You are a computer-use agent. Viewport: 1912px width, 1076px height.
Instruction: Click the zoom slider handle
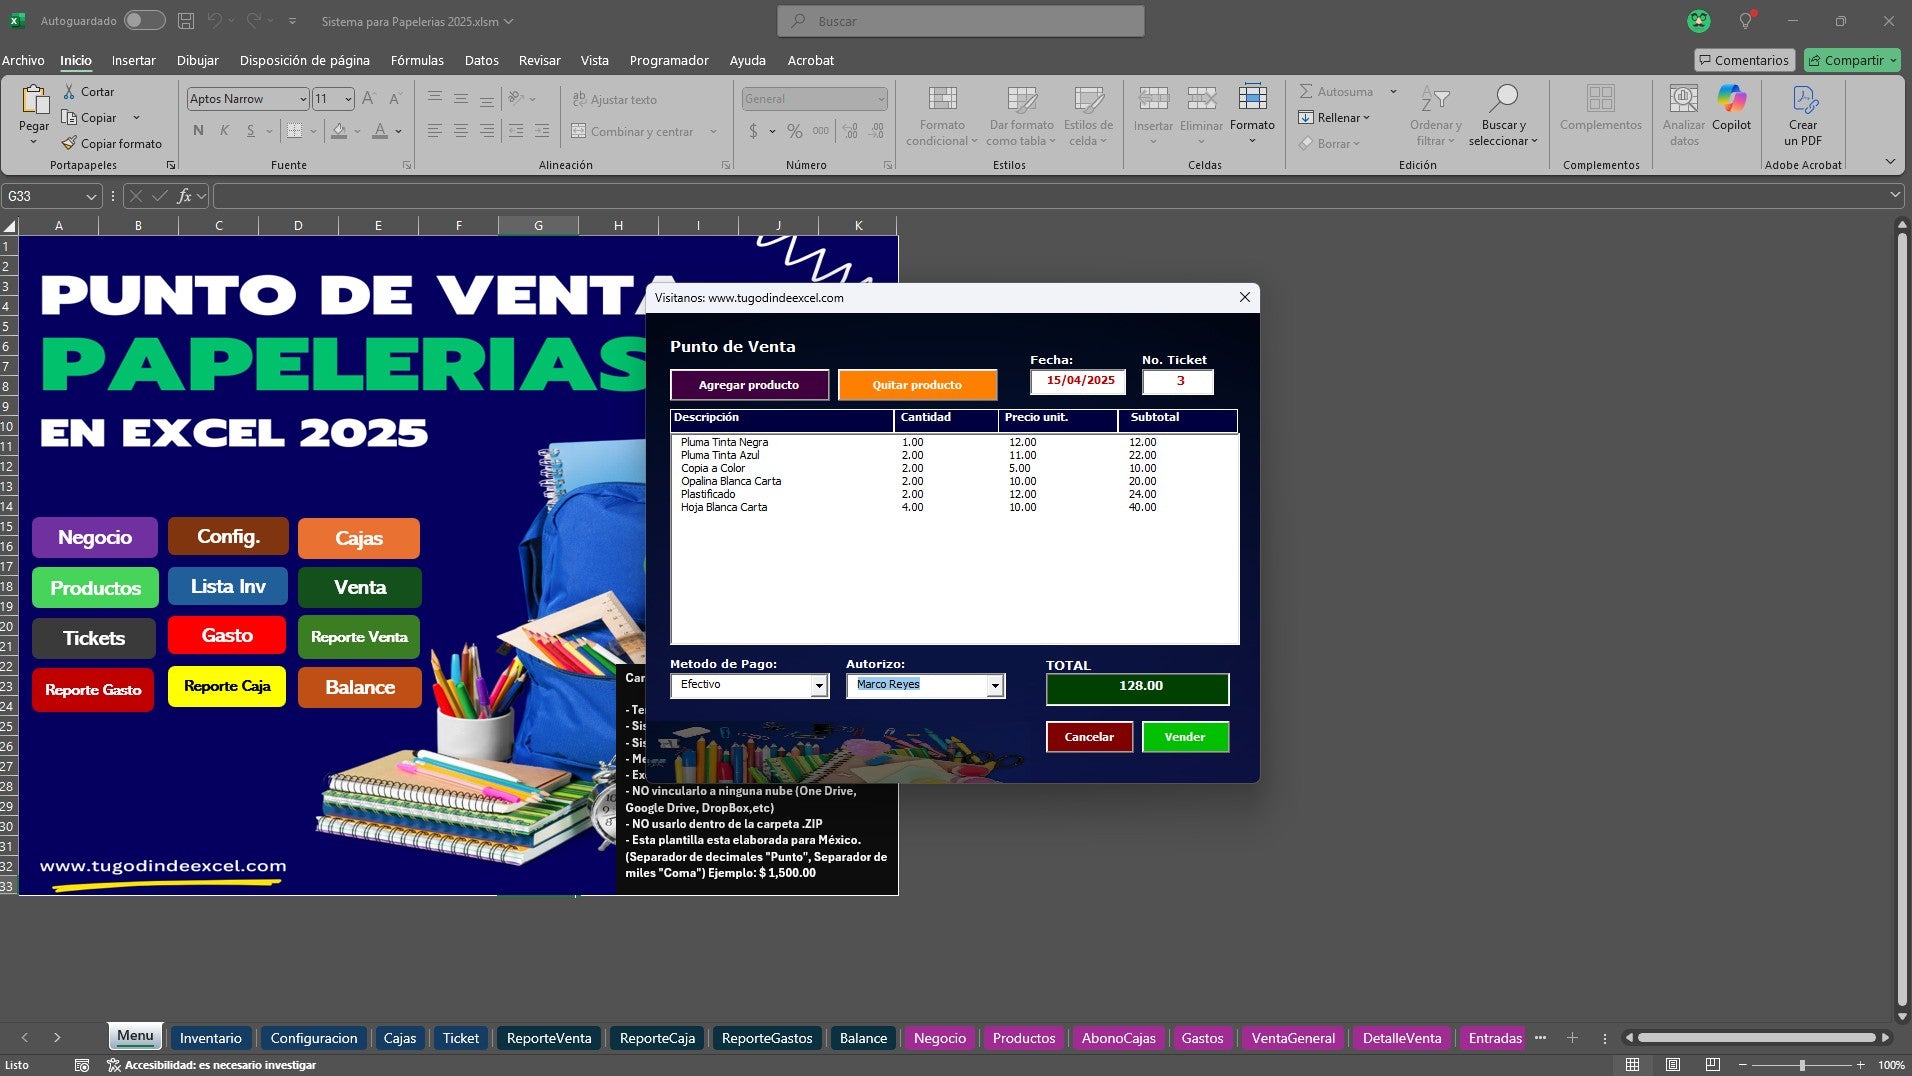[x=1802, y=1065]
